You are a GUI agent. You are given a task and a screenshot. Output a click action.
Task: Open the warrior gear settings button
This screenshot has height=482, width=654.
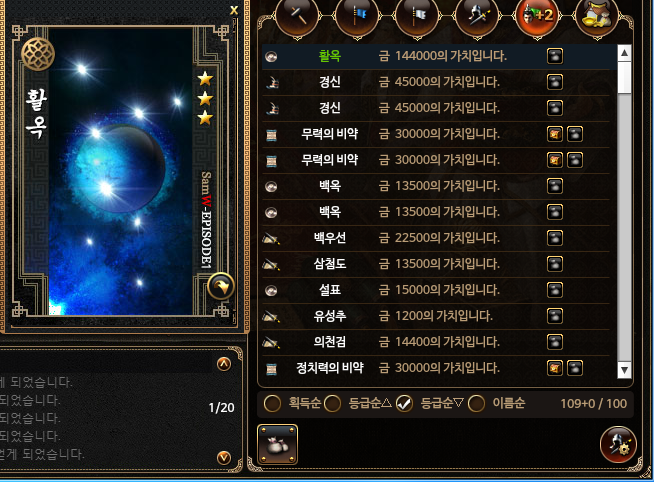pyautogui.click(x=618, y=444)
